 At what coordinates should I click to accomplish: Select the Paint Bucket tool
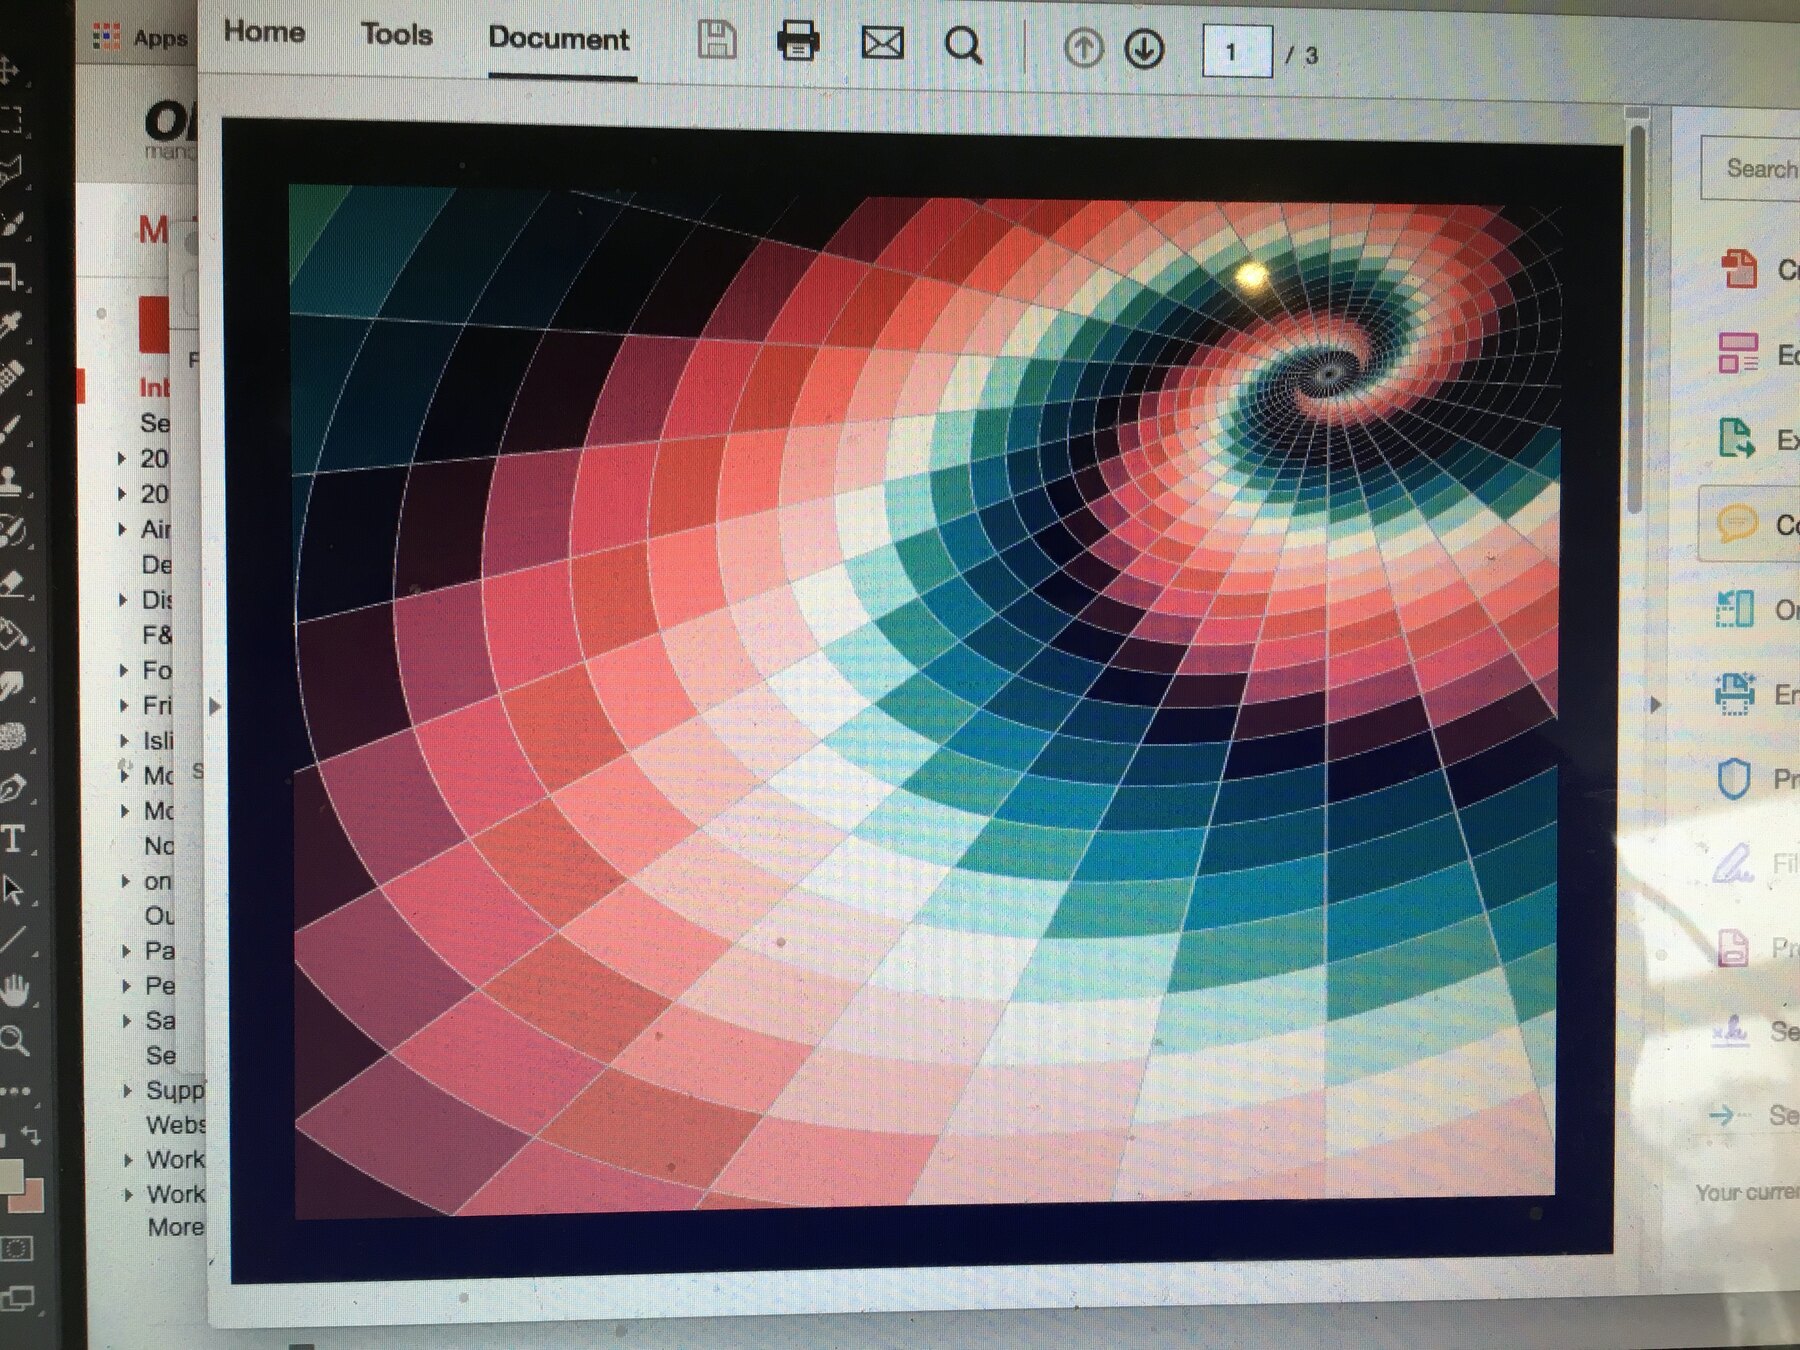[x=13, y=634]
